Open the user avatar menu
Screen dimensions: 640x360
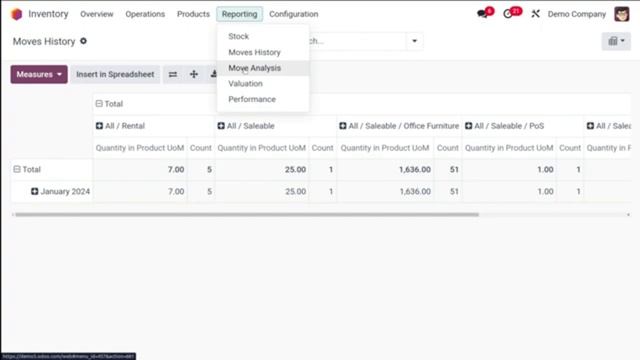click(622, 14)
